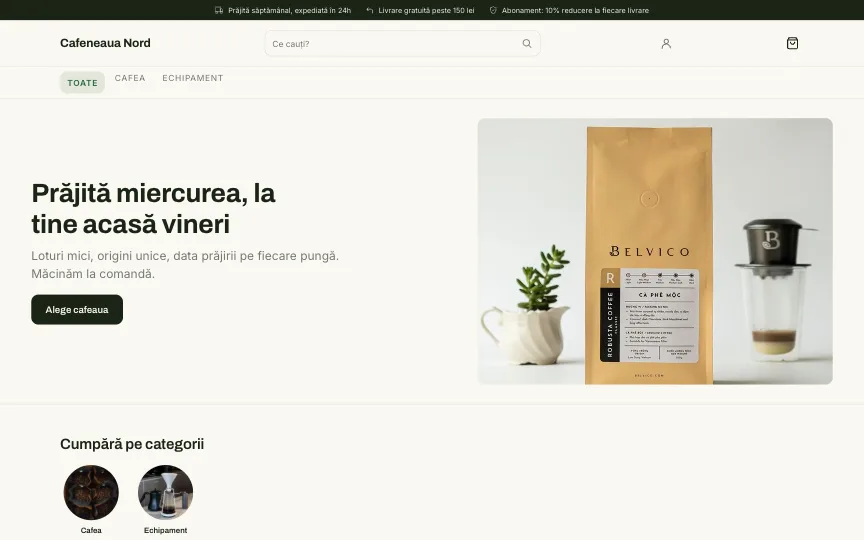Click the Cafeneaua Nord logo link
Viewport: 864px width, 540px height.
point(105,43)
